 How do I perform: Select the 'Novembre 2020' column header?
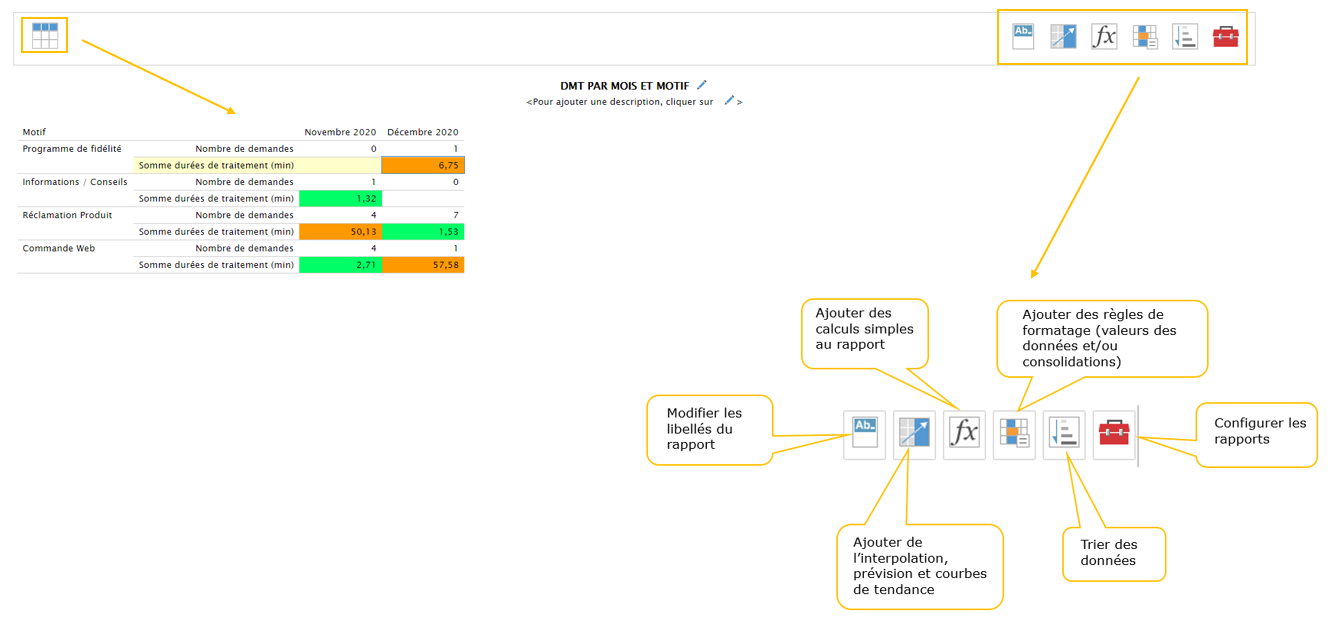coord(340,132)
